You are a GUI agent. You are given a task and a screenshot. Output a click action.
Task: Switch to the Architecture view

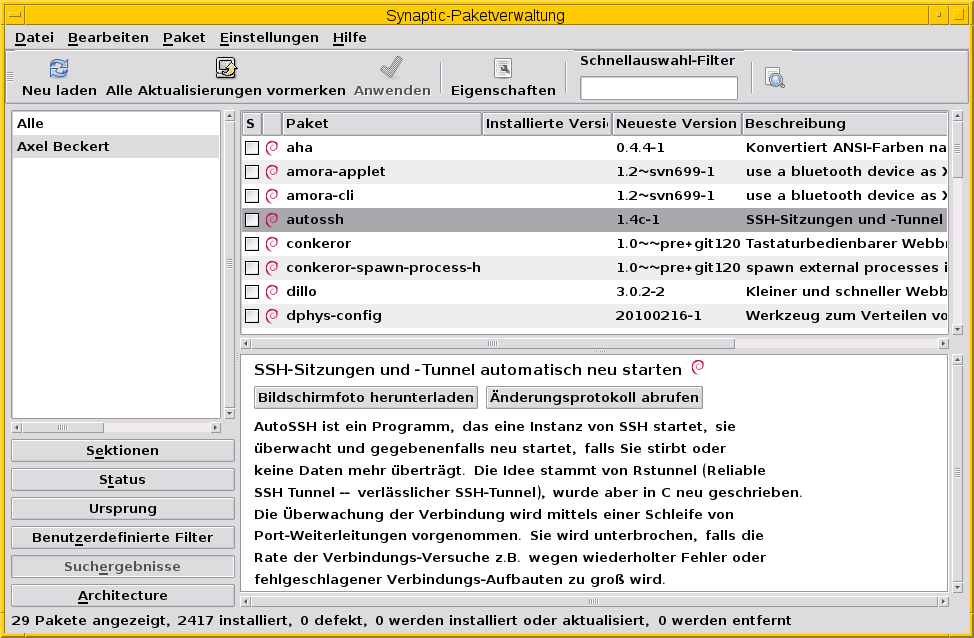click(x=122, y=595)
